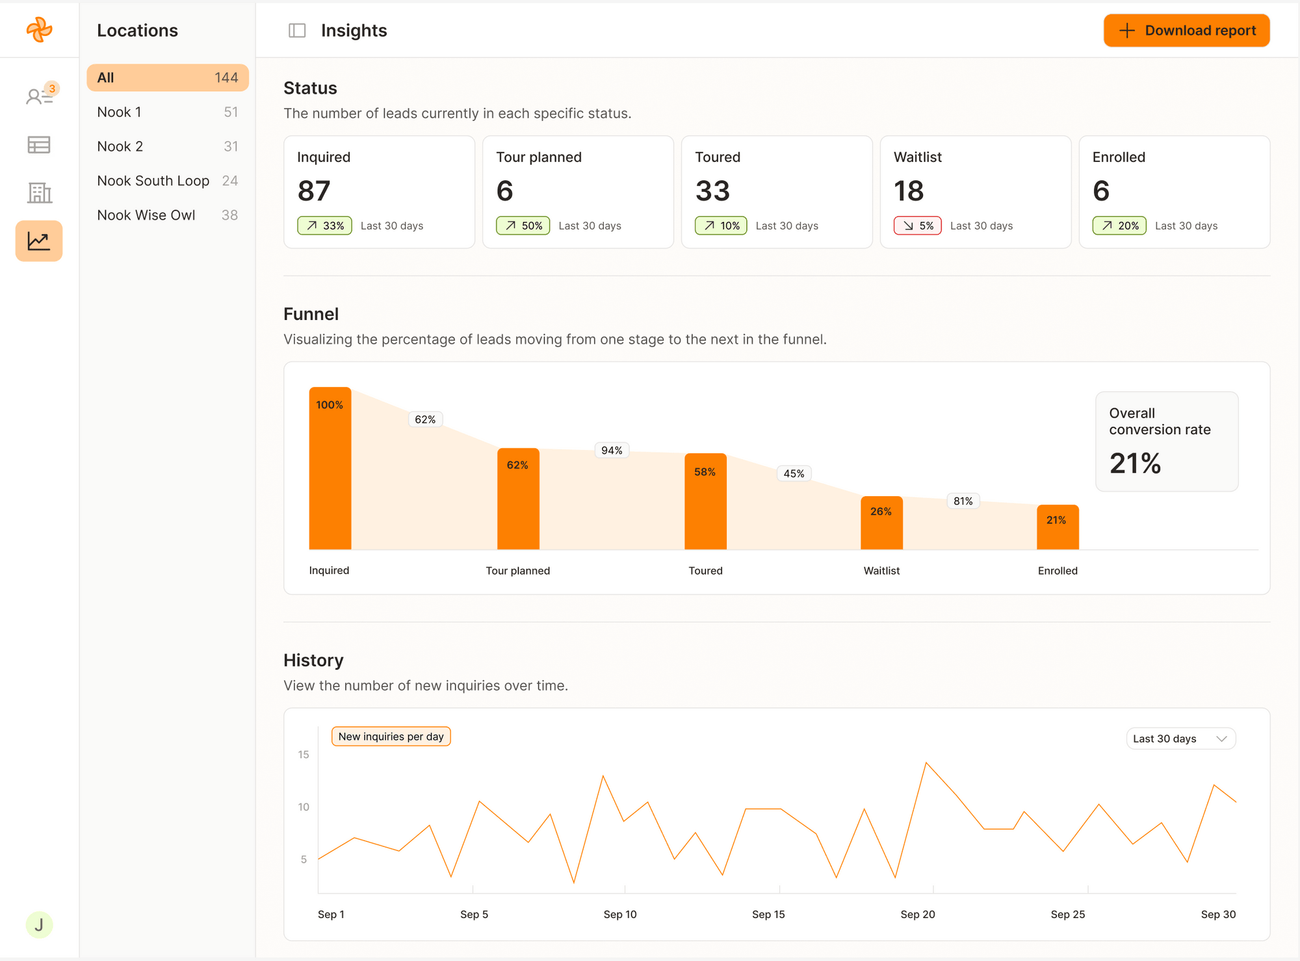Open the J user avatar
The height and width of the screenshot is (961, 1300).
pos(39,925)
